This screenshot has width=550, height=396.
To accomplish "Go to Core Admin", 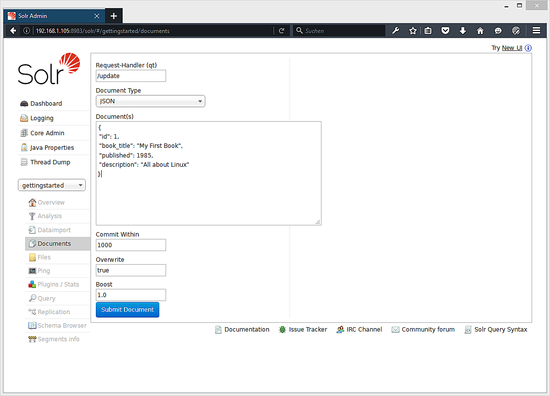I will point(42,133).
